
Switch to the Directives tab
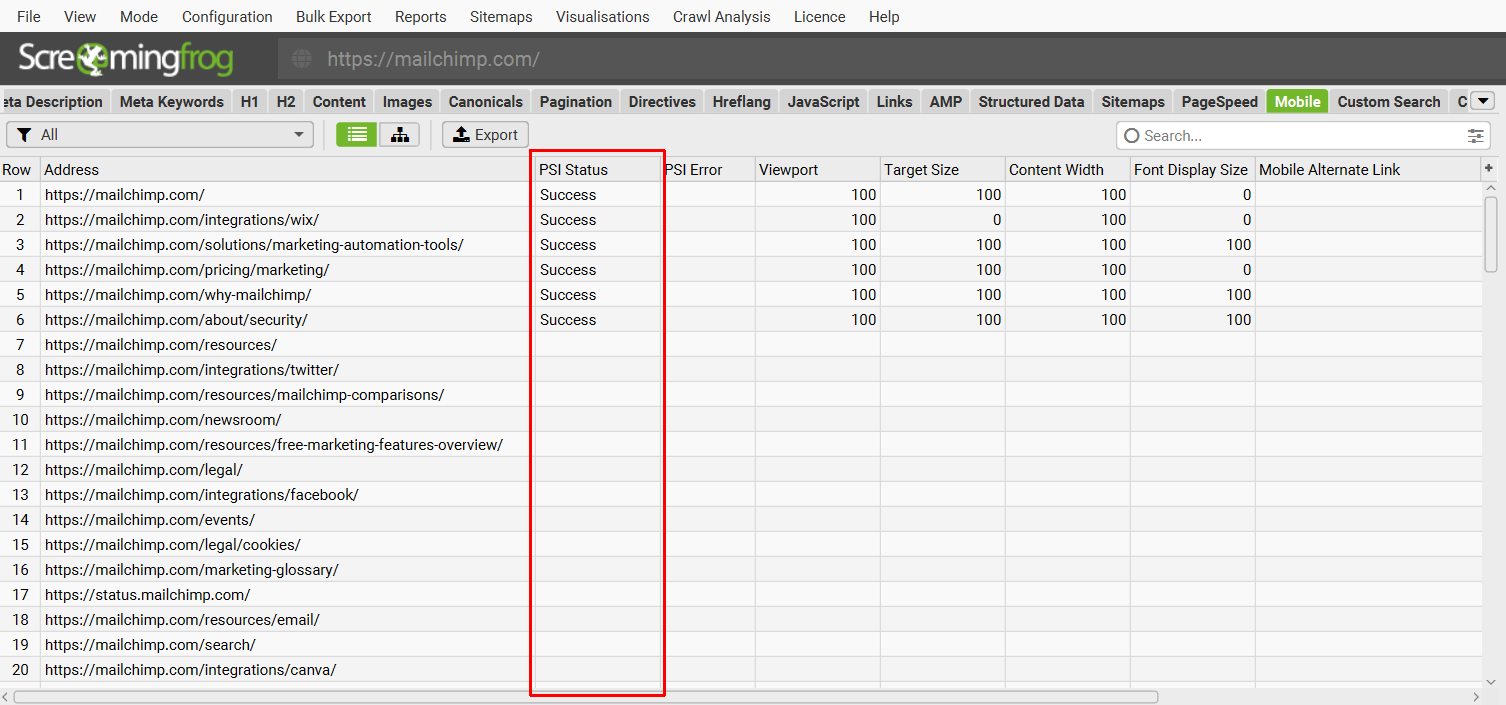662,101
